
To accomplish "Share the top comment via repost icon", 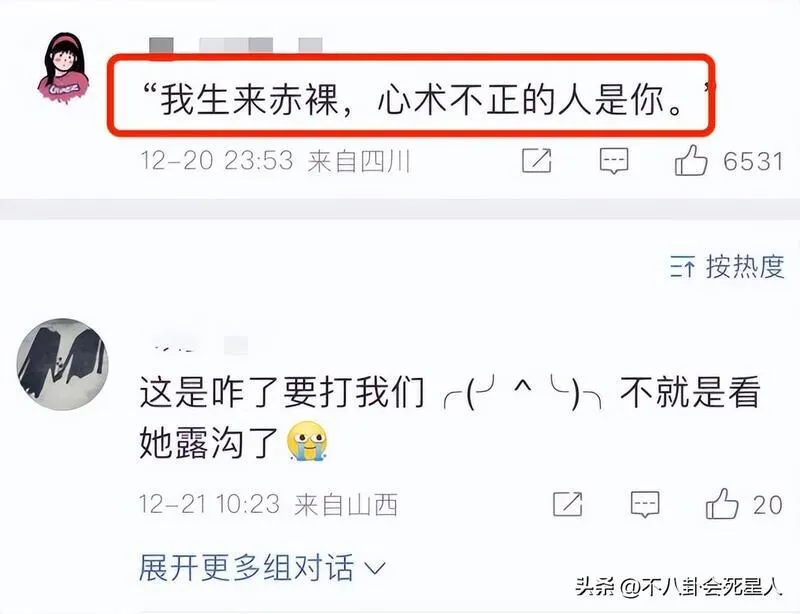I will pyautogui.click(x=537, y=161).
